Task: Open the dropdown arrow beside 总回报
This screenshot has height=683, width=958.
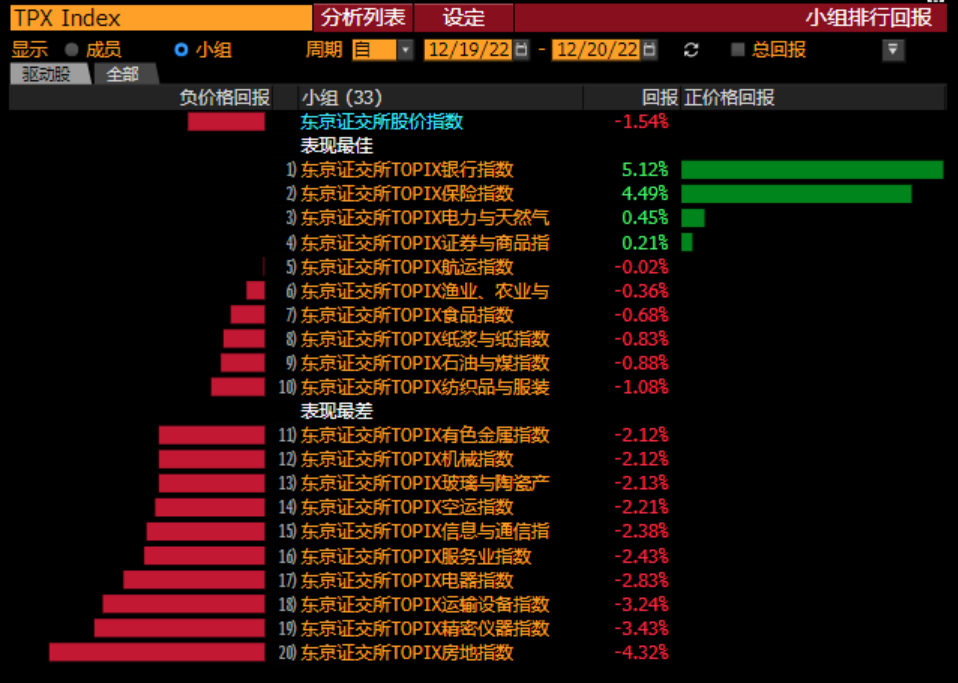Action: 893,50
